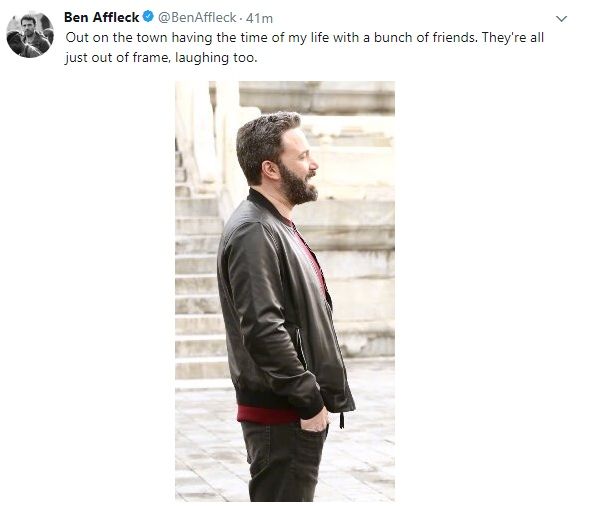Visit the profile via bold author name

[x=101, y=17]
